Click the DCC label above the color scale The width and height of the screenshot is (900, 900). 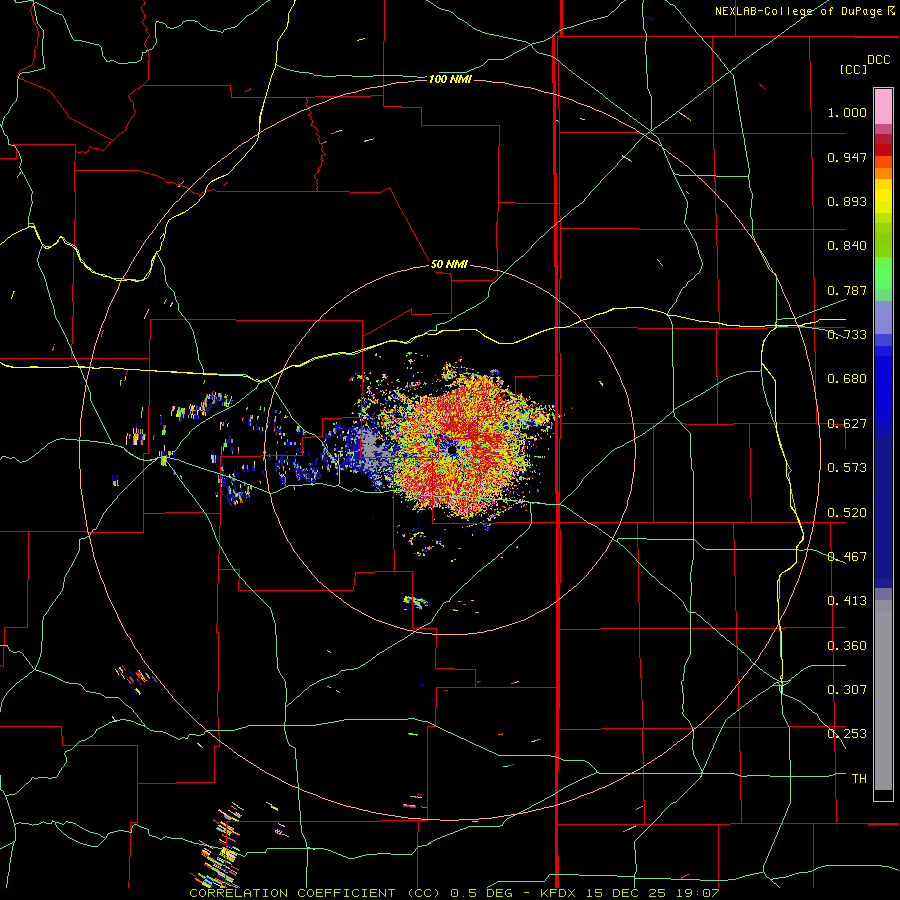point(878,60)
